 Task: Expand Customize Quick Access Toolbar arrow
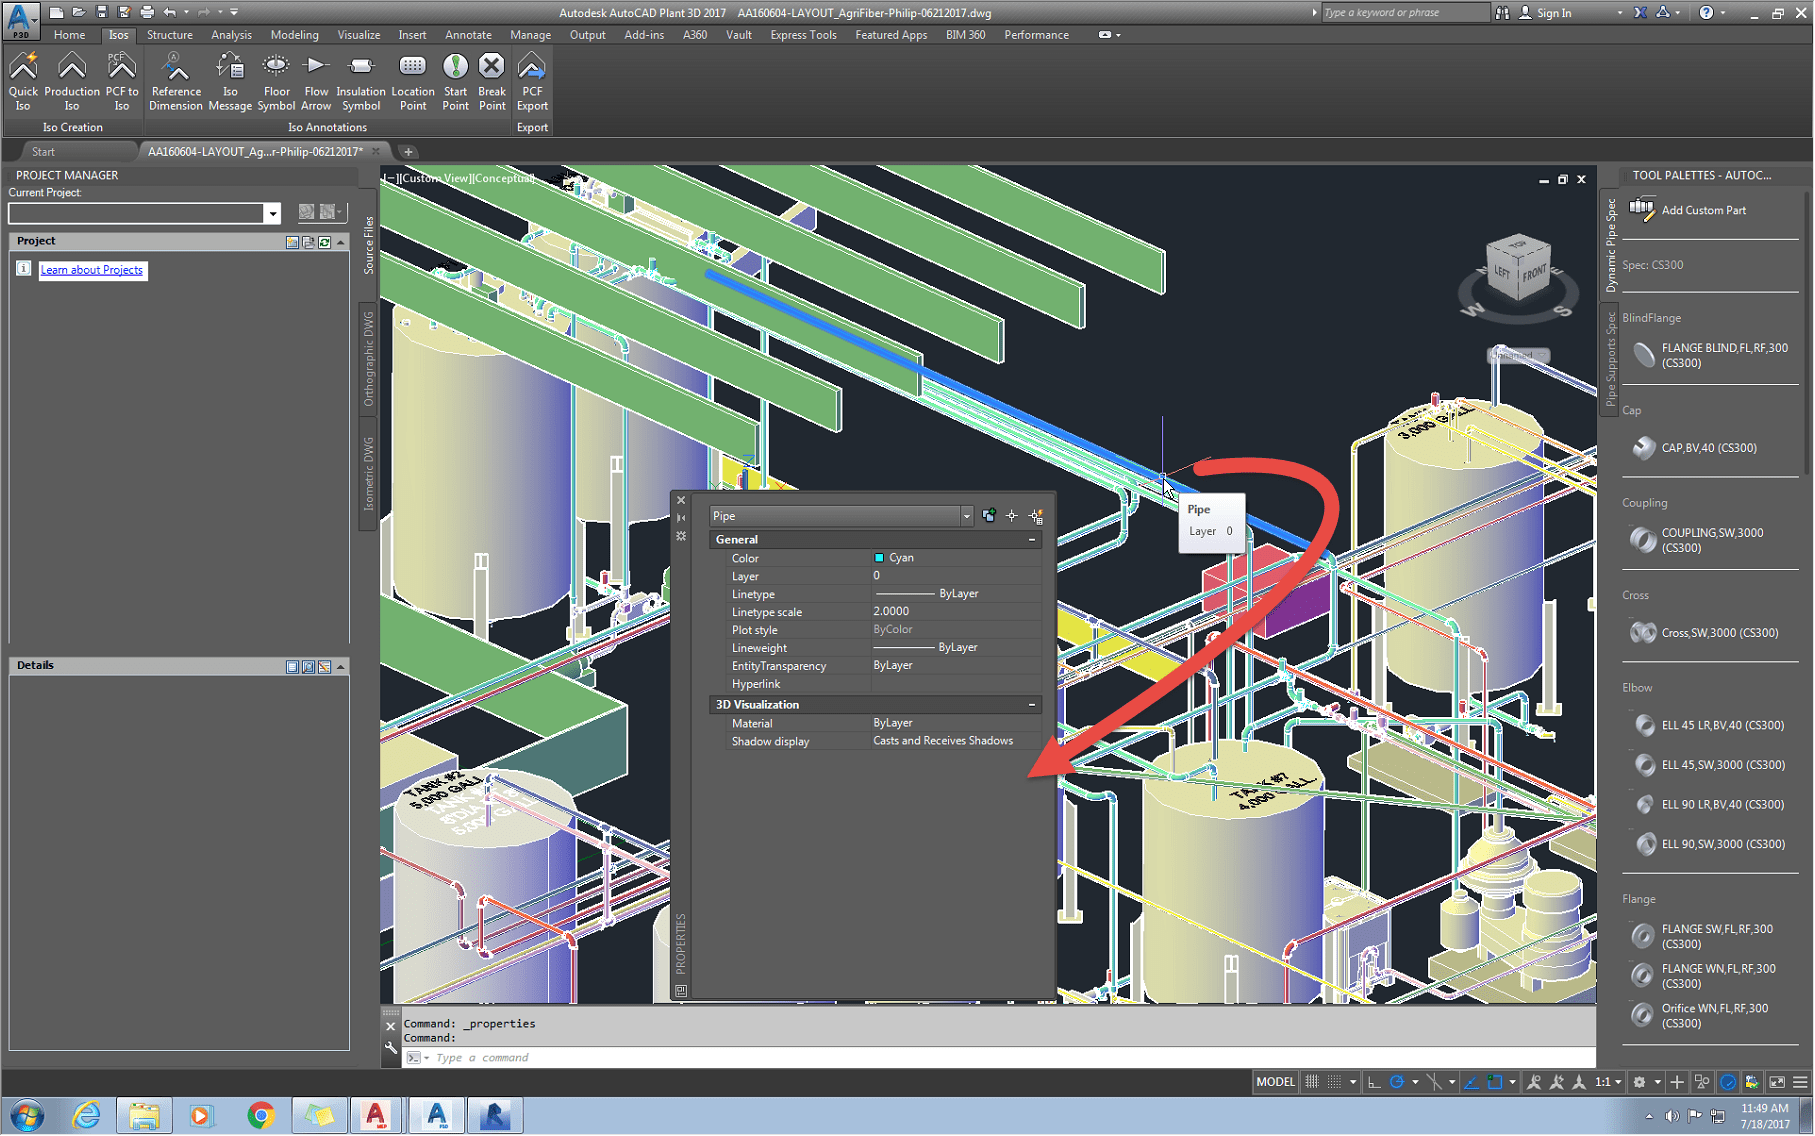click(x=234, y=12)
